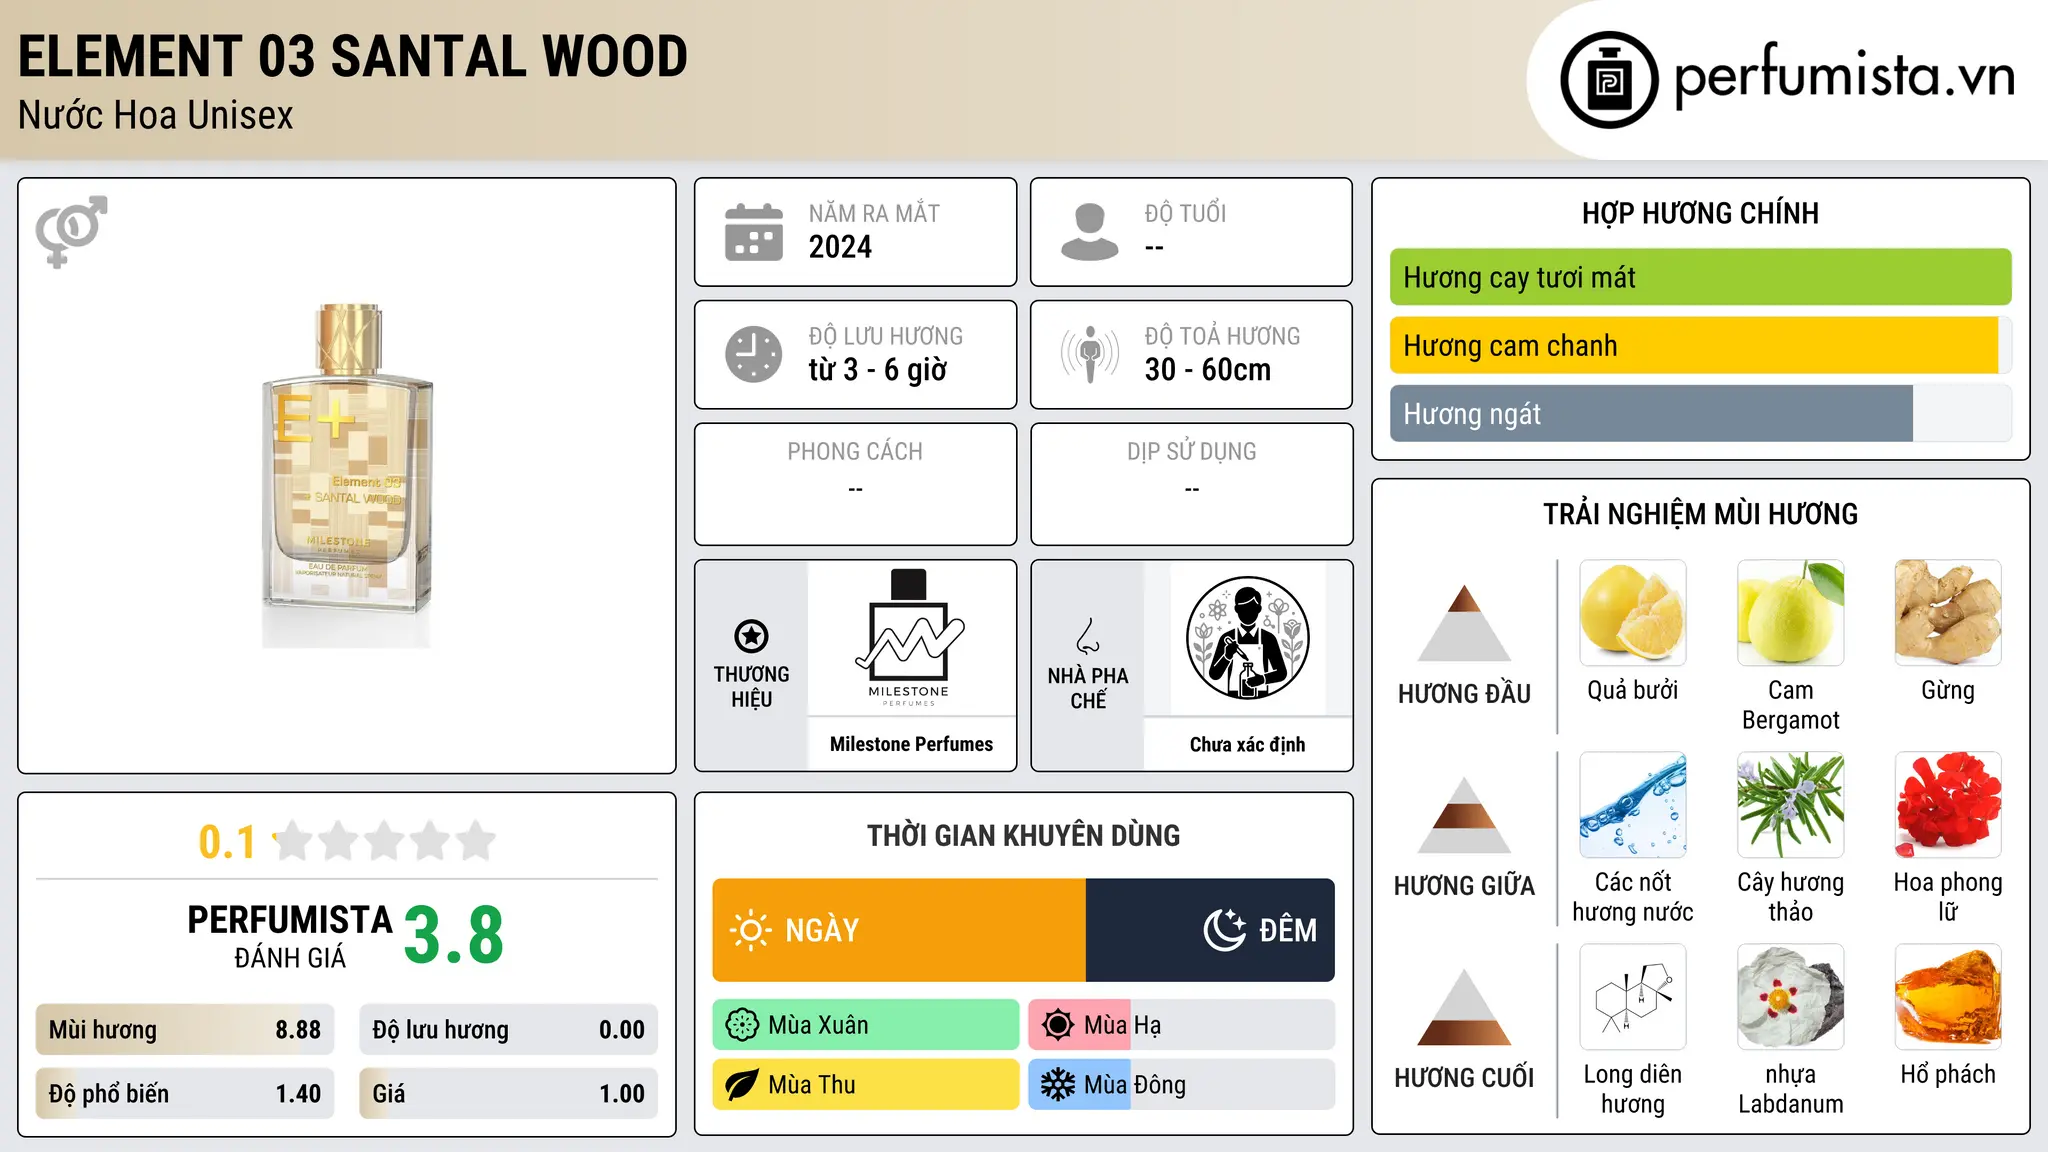Click the longevity value từ 3 - 6 giờ

pos(877,370)
